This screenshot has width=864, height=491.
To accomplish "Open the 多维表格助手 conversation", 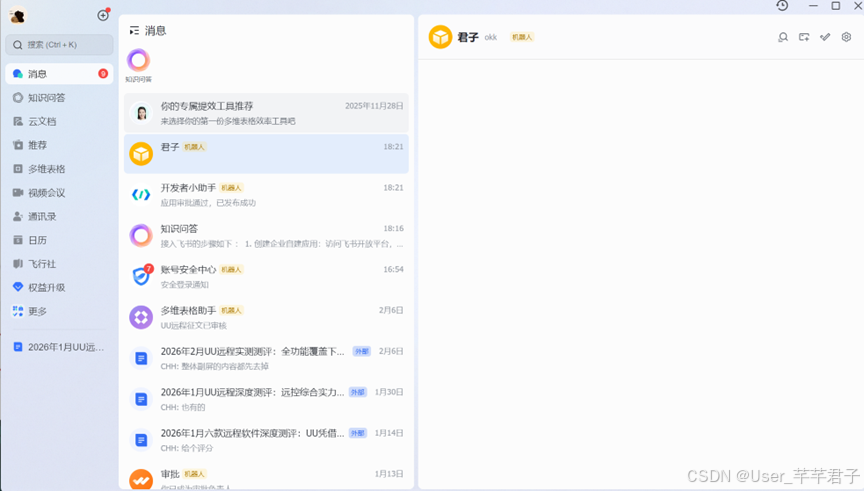I will (266, 317).
